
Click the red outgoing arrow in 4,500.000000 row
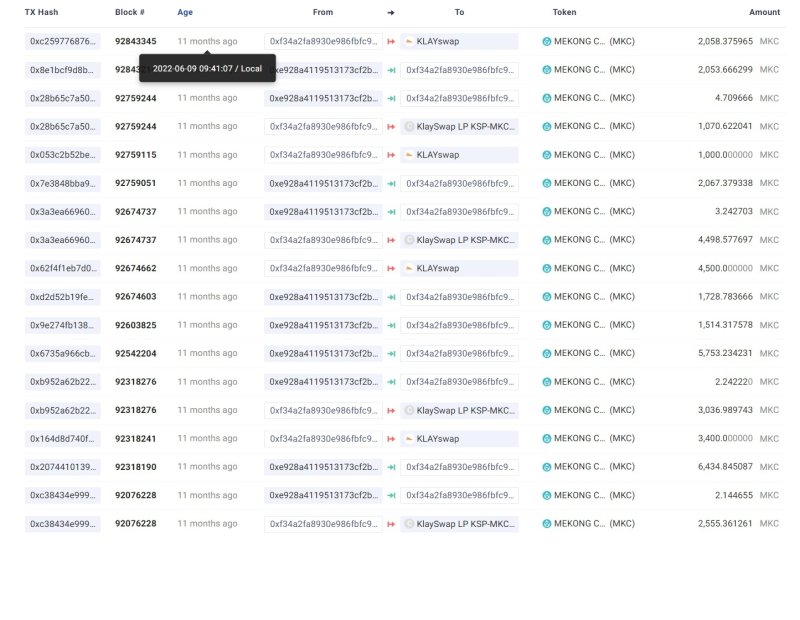[391, 269]
